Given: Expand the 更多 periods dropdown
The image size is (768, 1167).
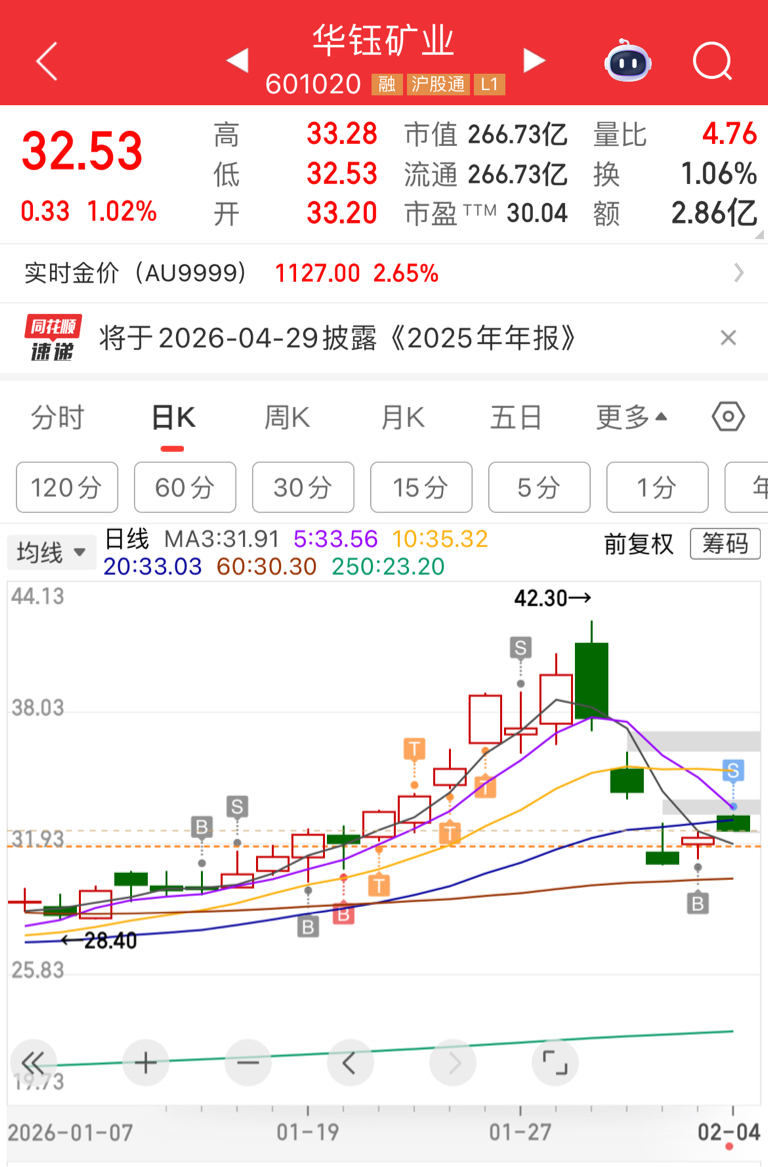Looking at the screenshot, I should [631, 418].
